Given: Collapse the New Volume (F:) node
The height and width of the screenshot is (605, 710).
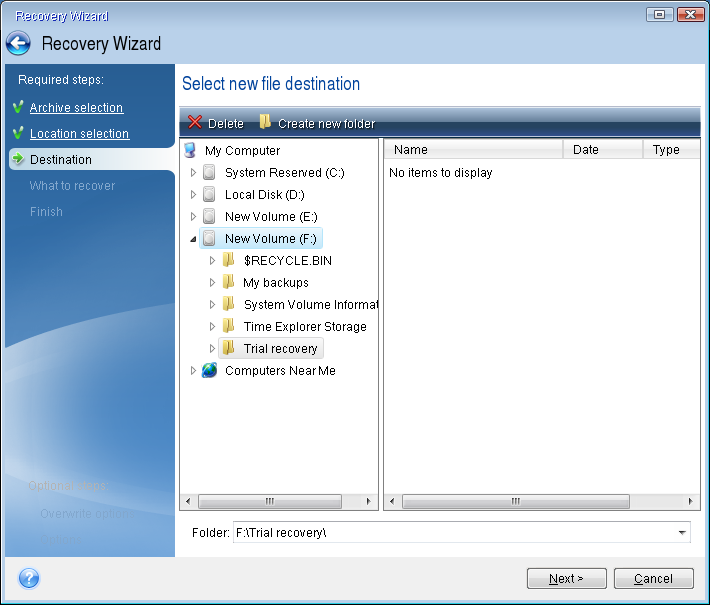Looking at the screenshot, I should (193, 239).
